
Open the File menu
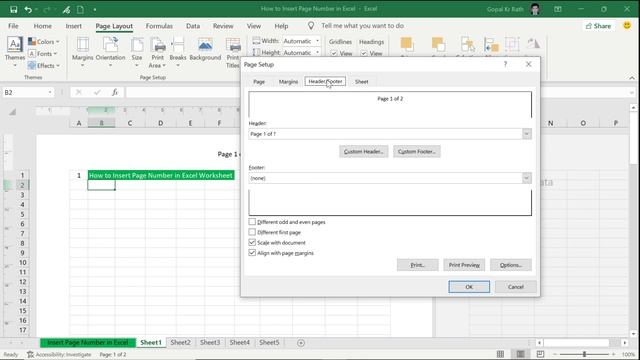pos(13,26)
